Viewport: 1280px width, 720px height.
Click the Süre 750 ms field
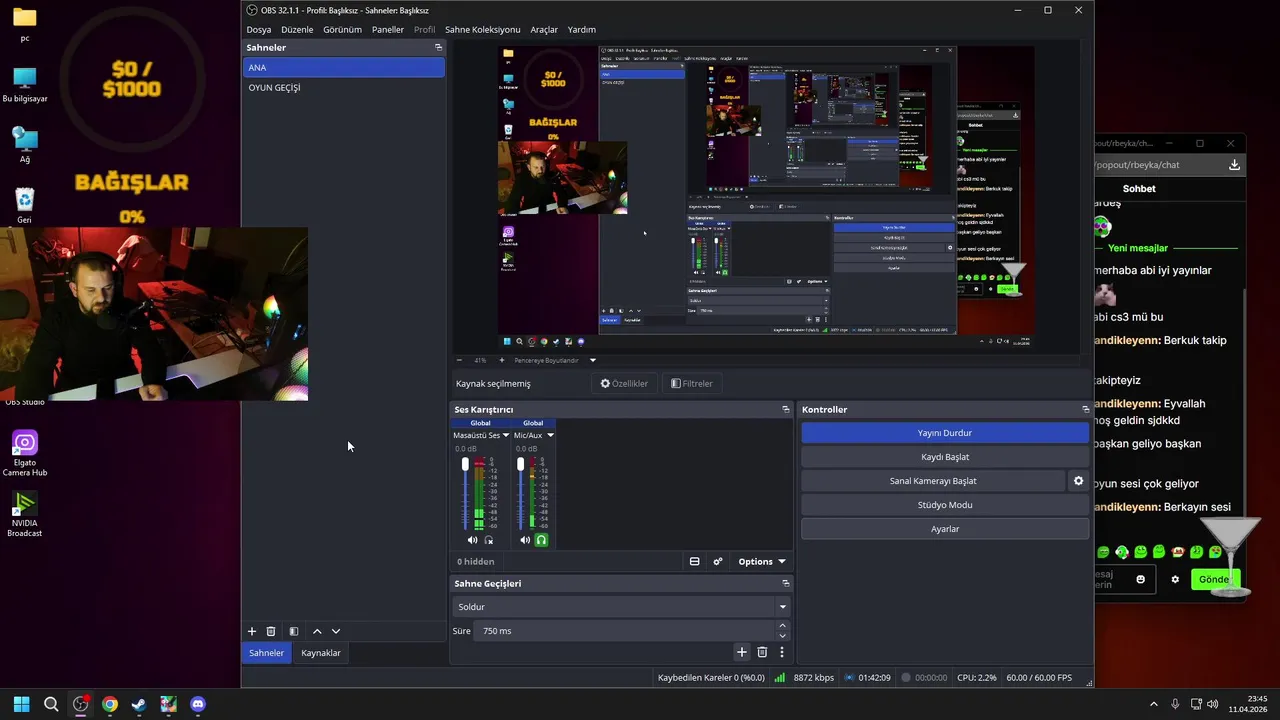click(626, 631)
